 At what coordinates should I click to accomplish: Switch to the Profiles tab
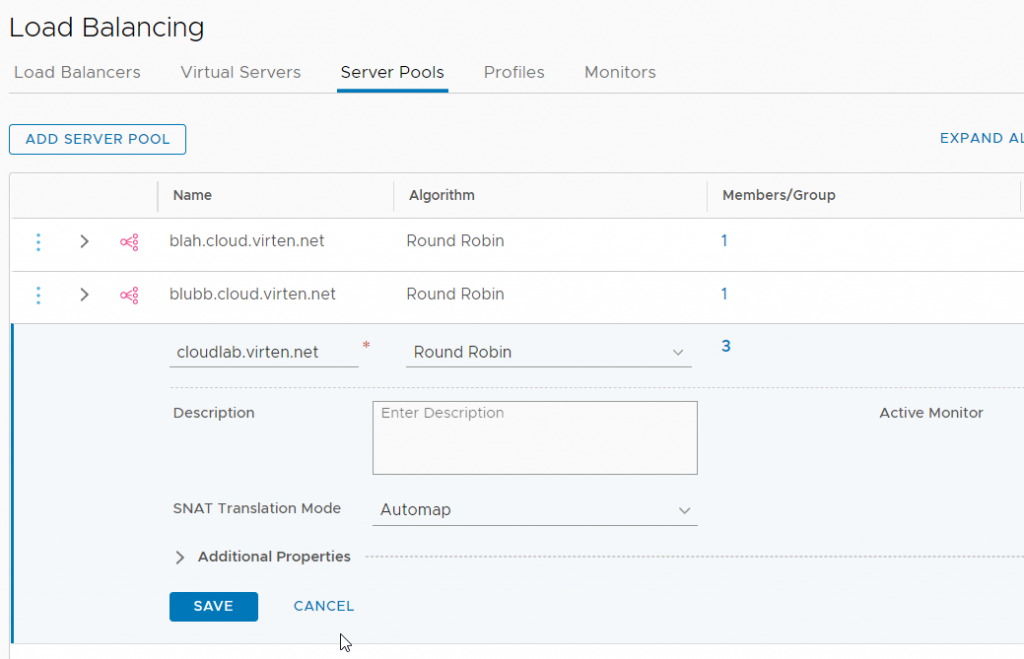pyautogui.click(x=513, y=72)
